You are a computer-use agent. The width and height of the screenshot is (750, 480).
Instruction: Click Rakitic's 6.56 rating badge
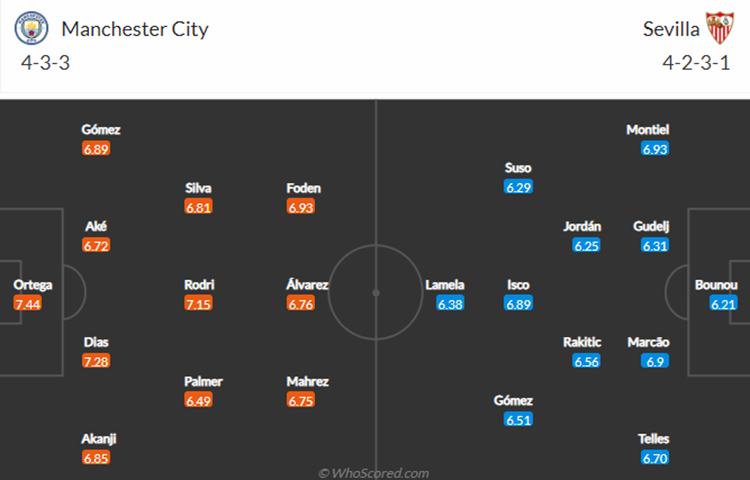(x=587, y=361)
